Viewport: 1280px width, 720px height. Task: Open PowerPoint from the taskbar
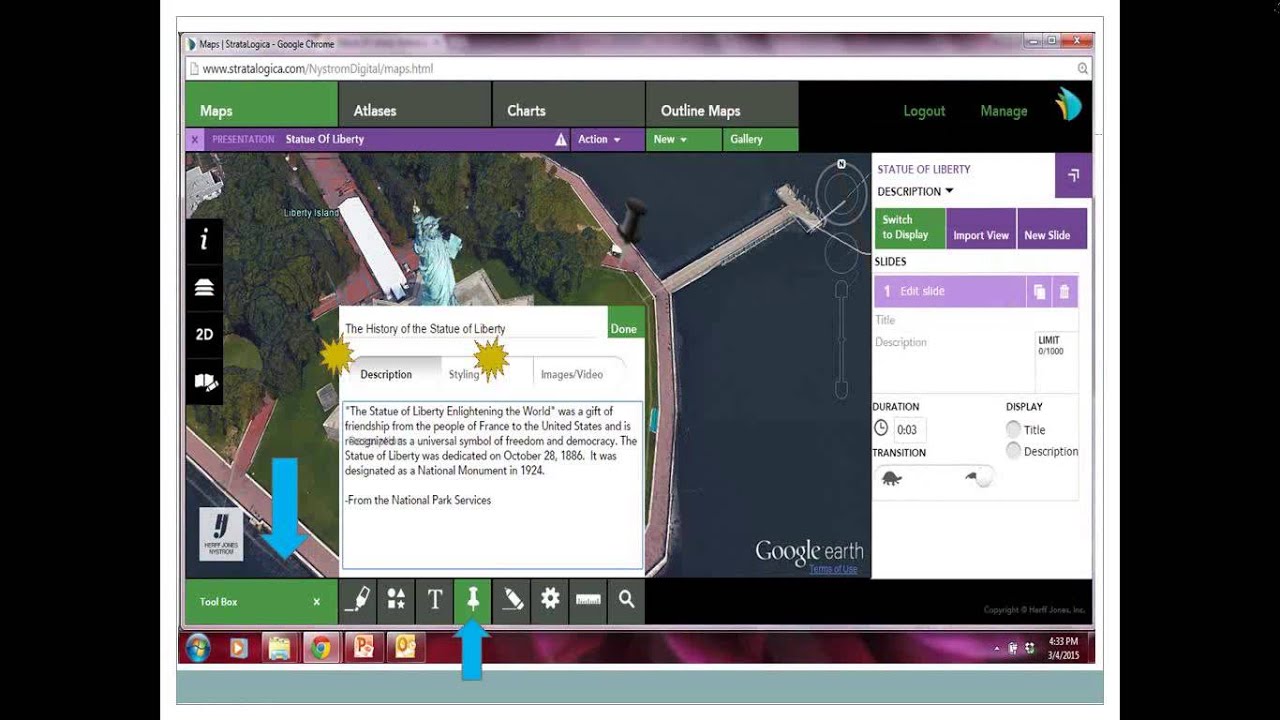pos(362,648)
